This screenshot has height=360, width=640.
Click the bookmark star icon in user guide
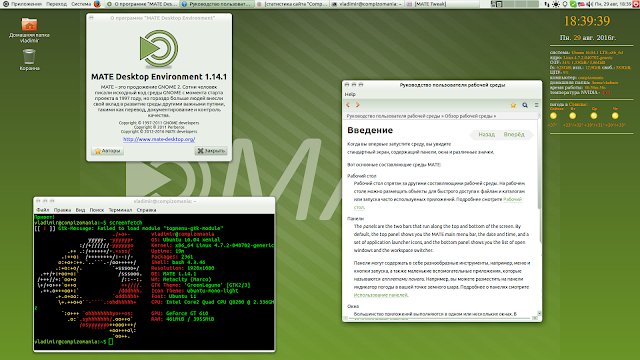pos(513,105)
